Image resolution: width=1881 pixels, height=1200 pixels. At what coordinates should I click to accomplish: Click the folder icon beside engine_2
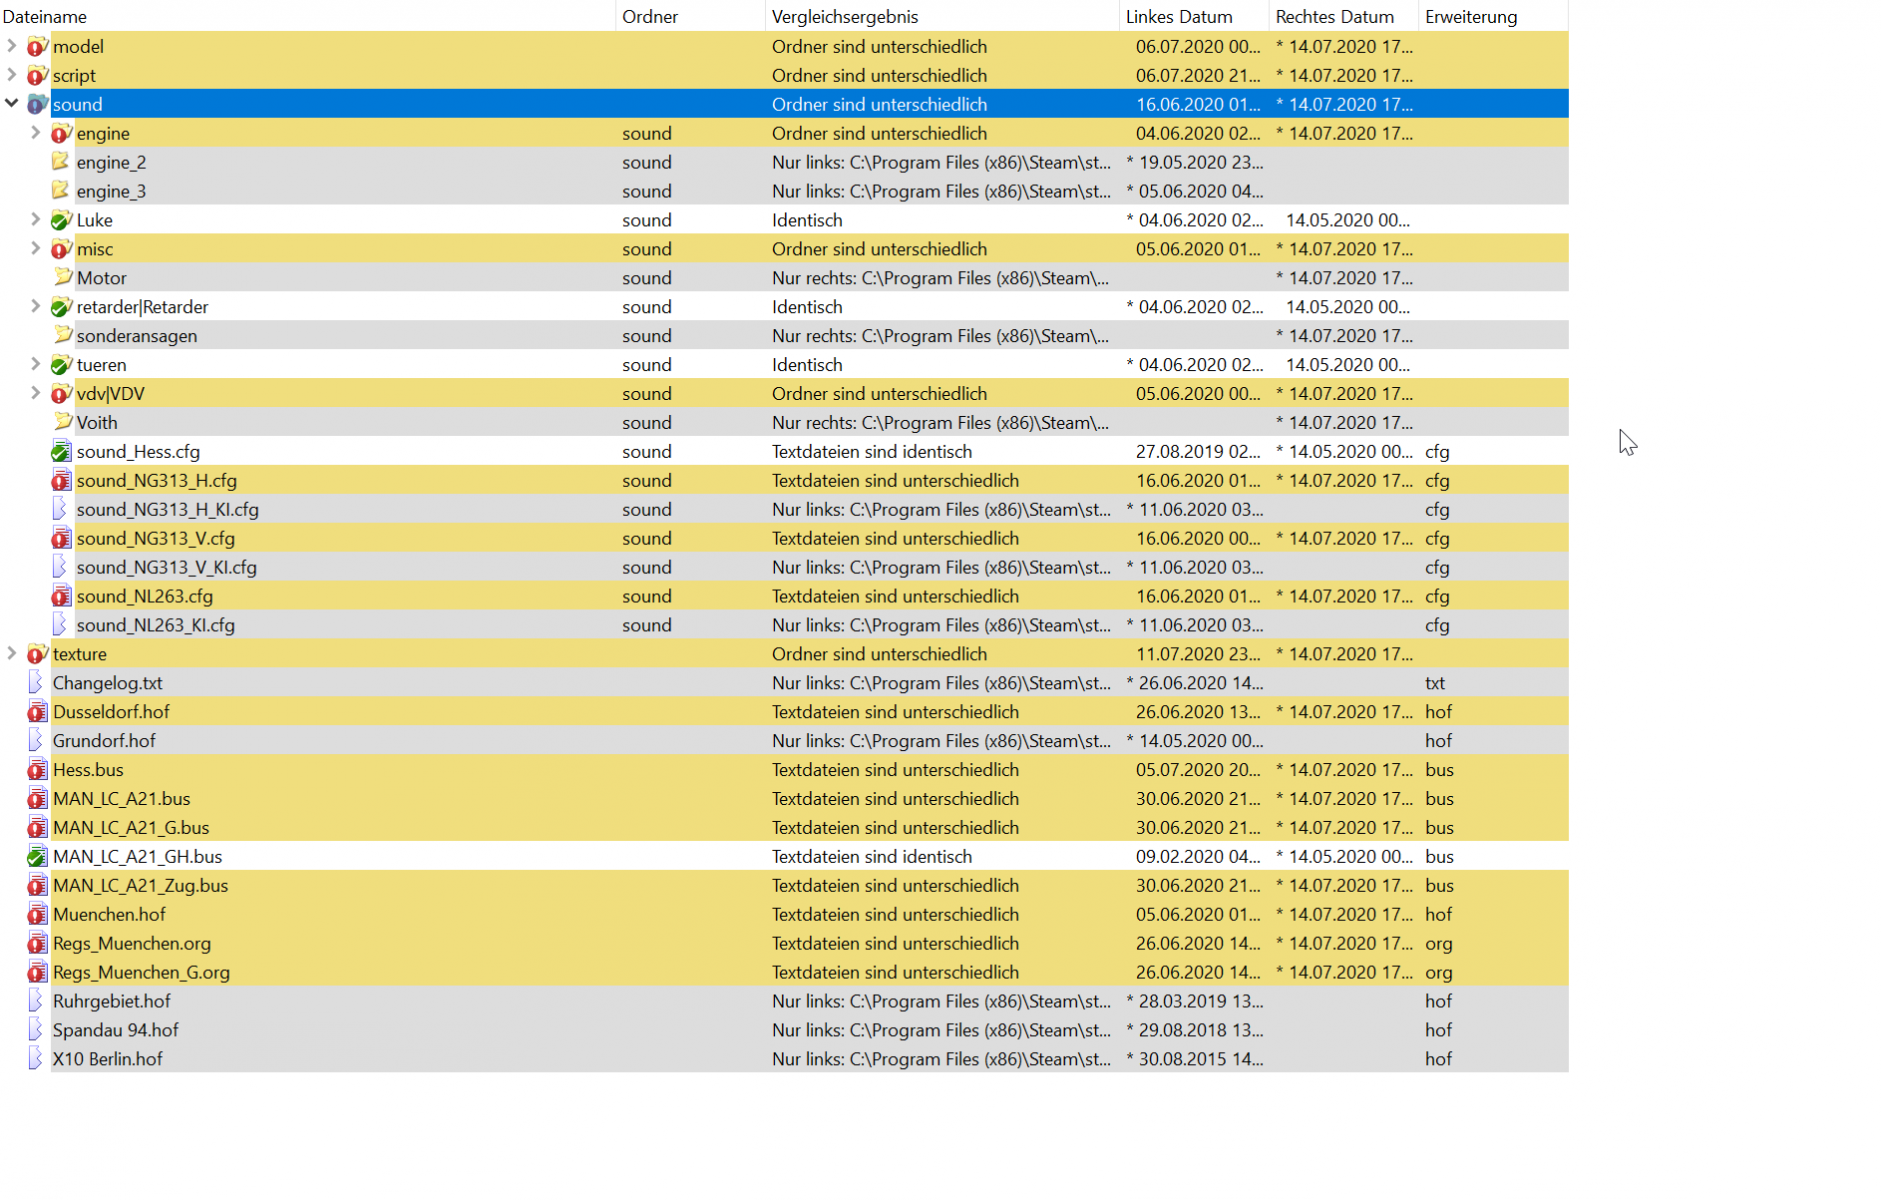tap(61, 162)
